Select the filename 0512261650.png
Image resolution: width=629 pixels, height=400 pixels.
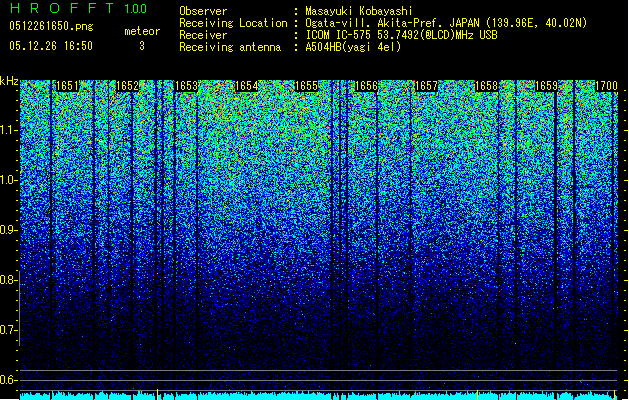(51, 26)
